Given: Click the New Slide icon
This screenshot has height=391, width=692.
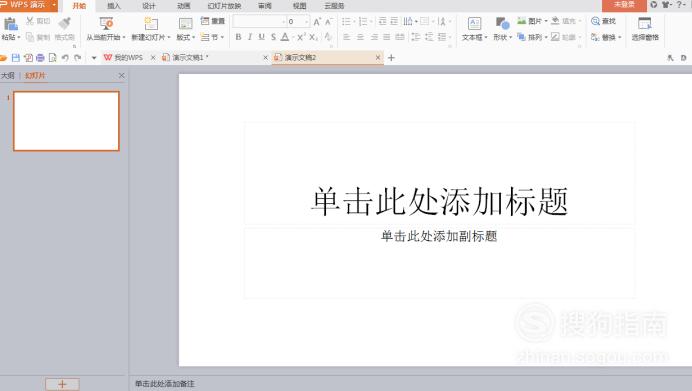Looking at the screenshot, I should [x=151, y=24].
